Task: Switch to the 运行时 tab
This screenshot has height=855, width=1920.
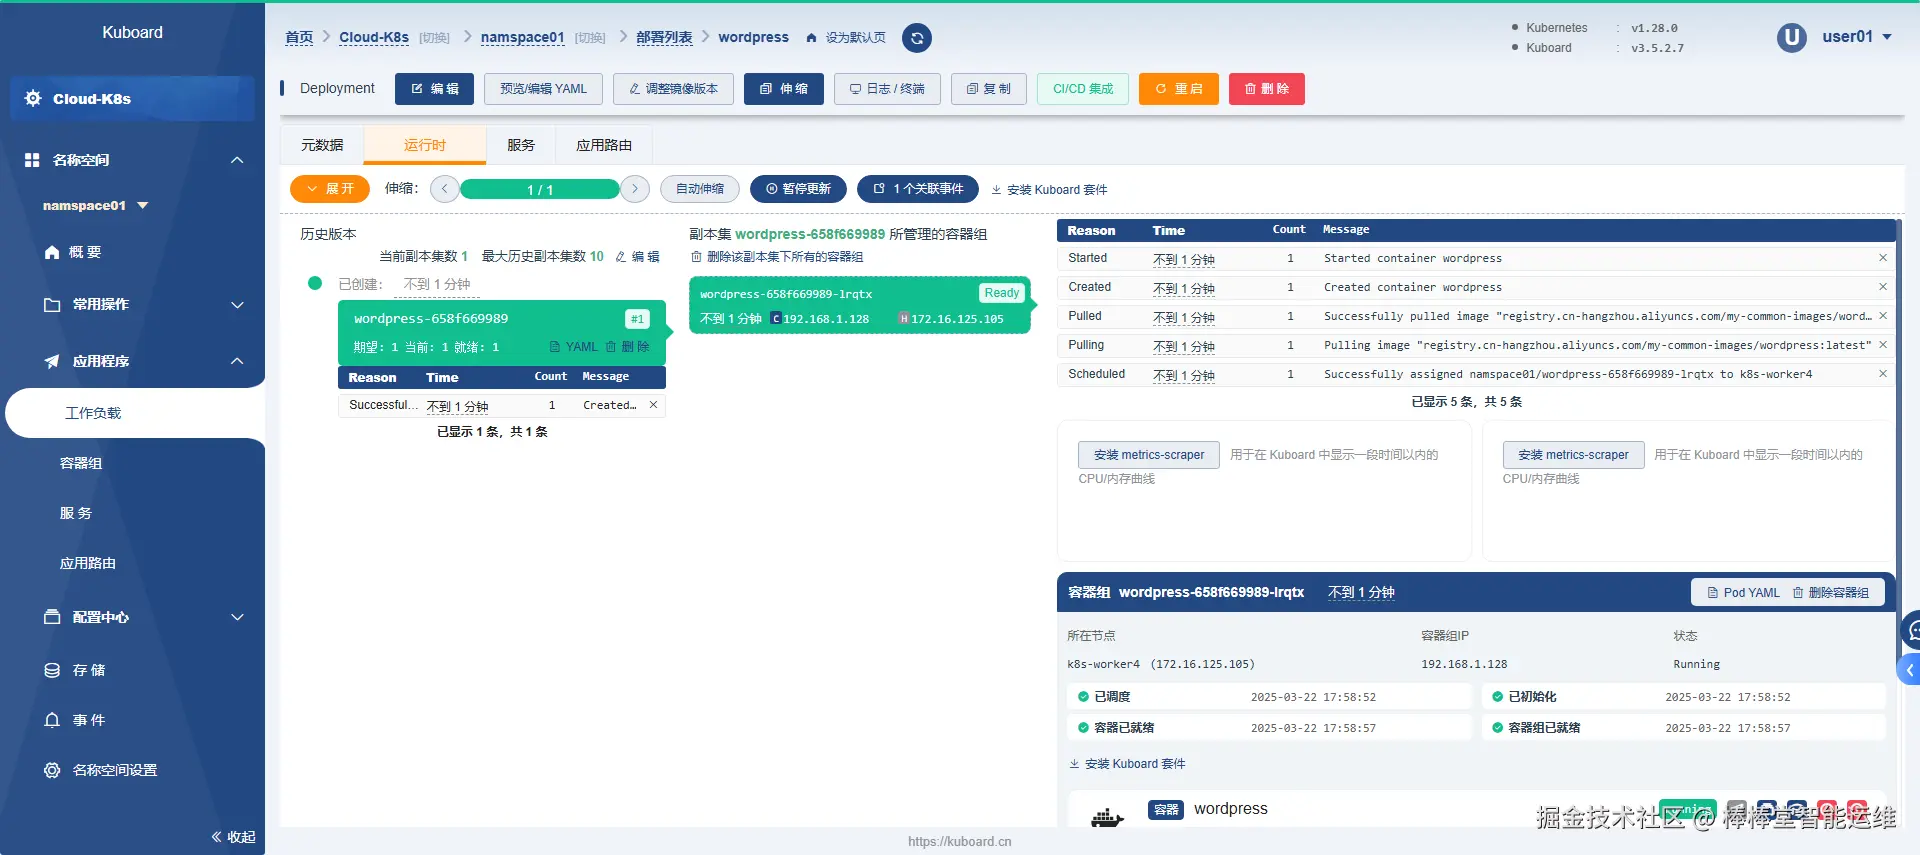Action: pyautogui.click(x=425, y=145)
